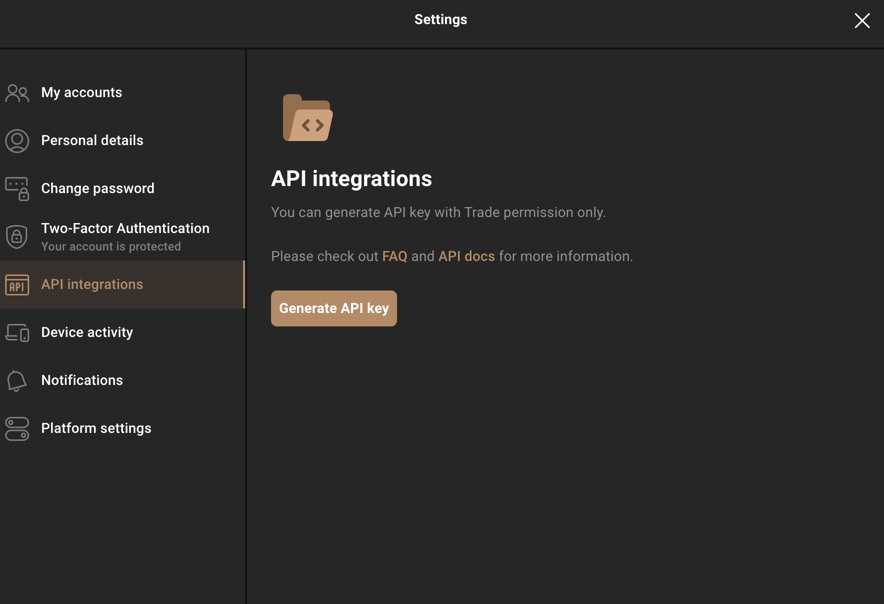Open Two-Factor Authentication label text
Screen dimensions: 884x604
coord(125,228)
